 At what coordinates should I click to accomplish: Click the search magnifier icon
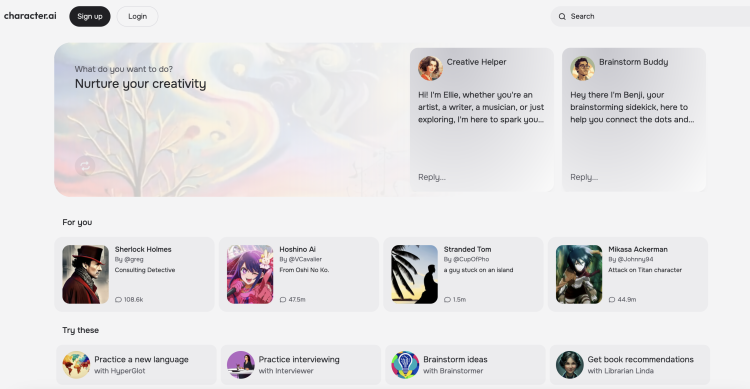tap(562, 16)
